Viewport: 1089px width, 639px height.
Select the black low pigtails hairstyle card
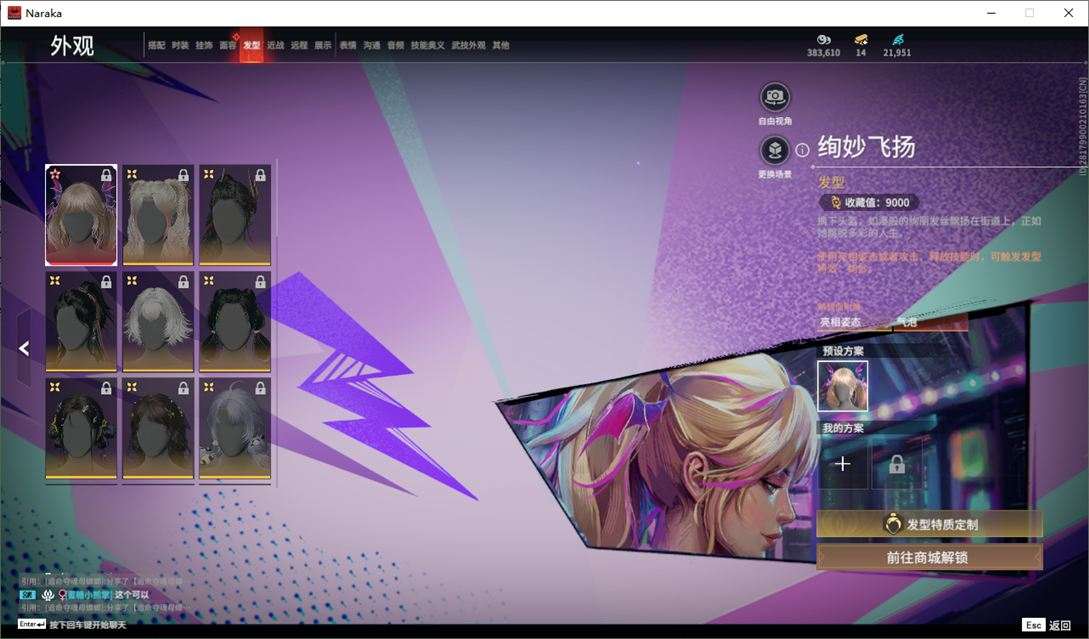click(x=235, y=322)
